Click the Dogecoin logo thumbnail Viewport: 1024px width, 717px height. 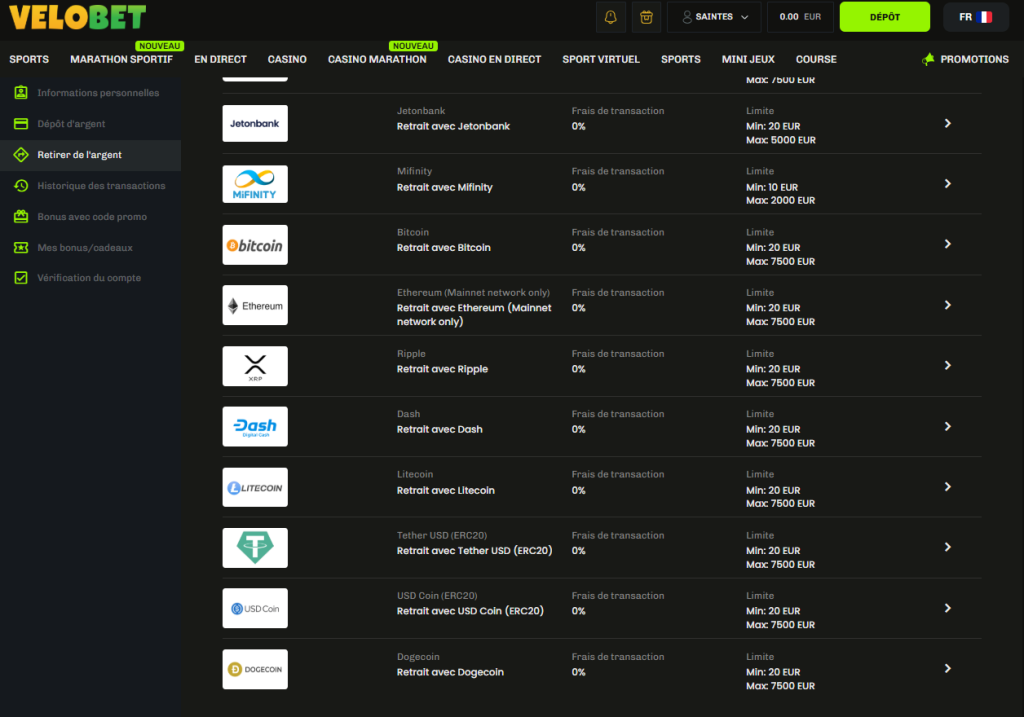coord(255,669)
